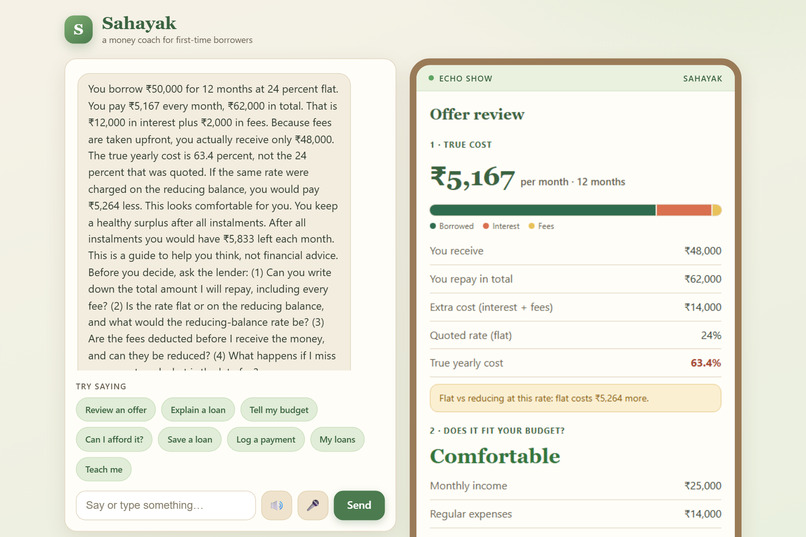Click the 'Monthly income' ₹25,000 value
The image size is (806, 537).
pos(703,486)
